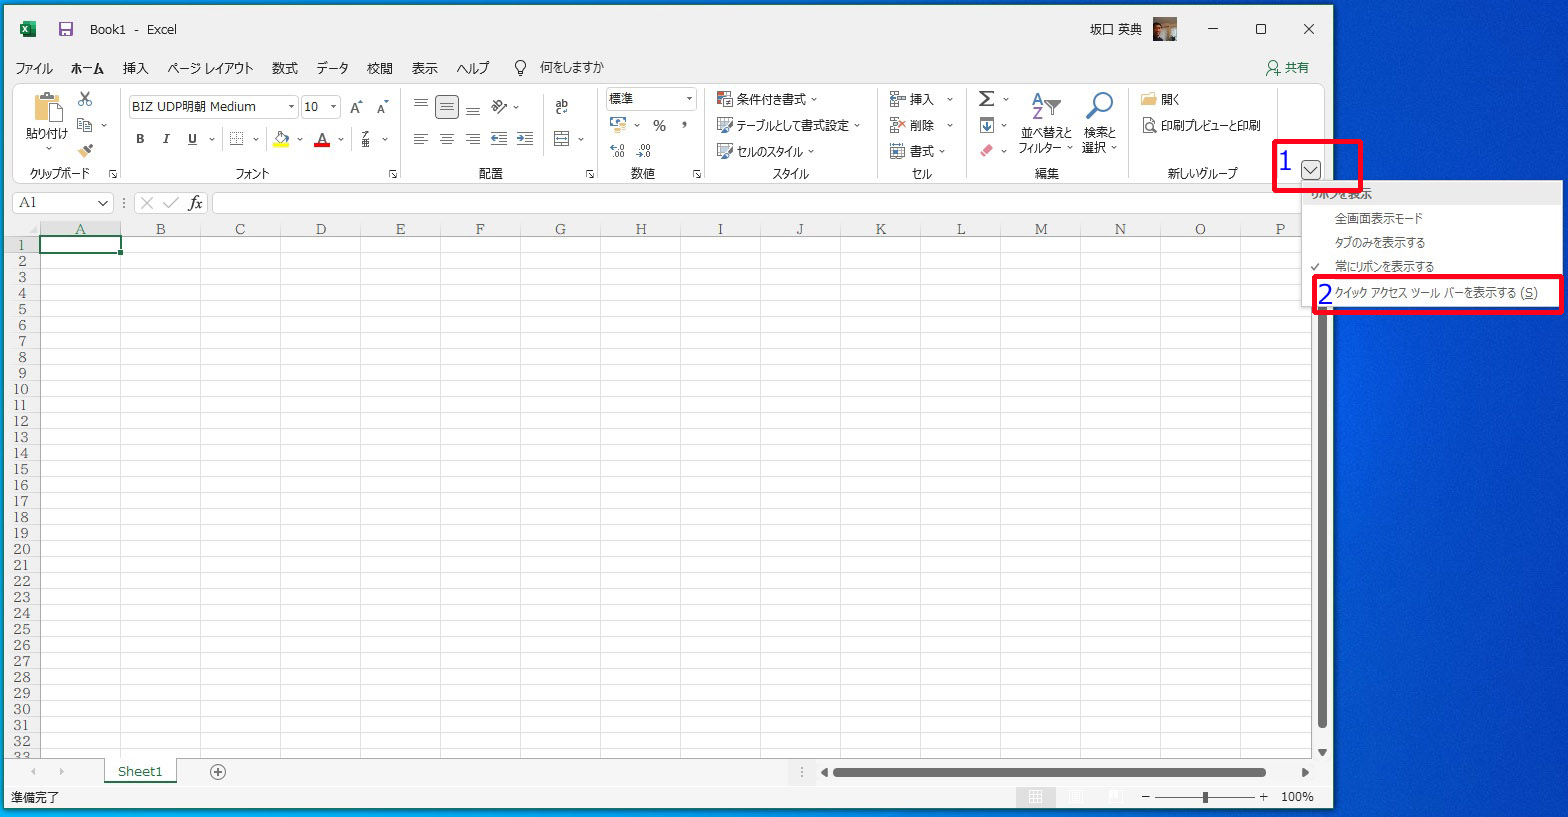Expand the Name Box dropdown arrow

pyautogui.click(x=102, y=203)
